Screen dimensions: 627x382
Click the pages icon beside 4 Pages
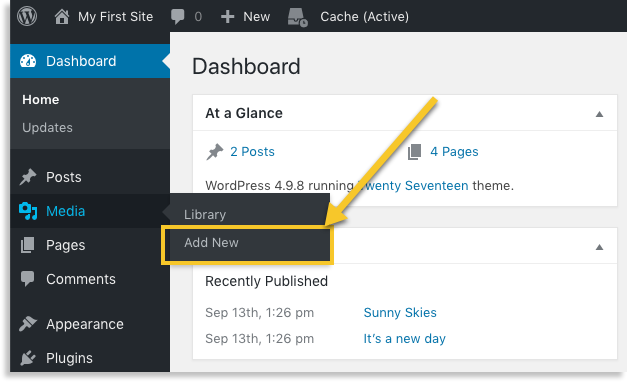point(415,152)
